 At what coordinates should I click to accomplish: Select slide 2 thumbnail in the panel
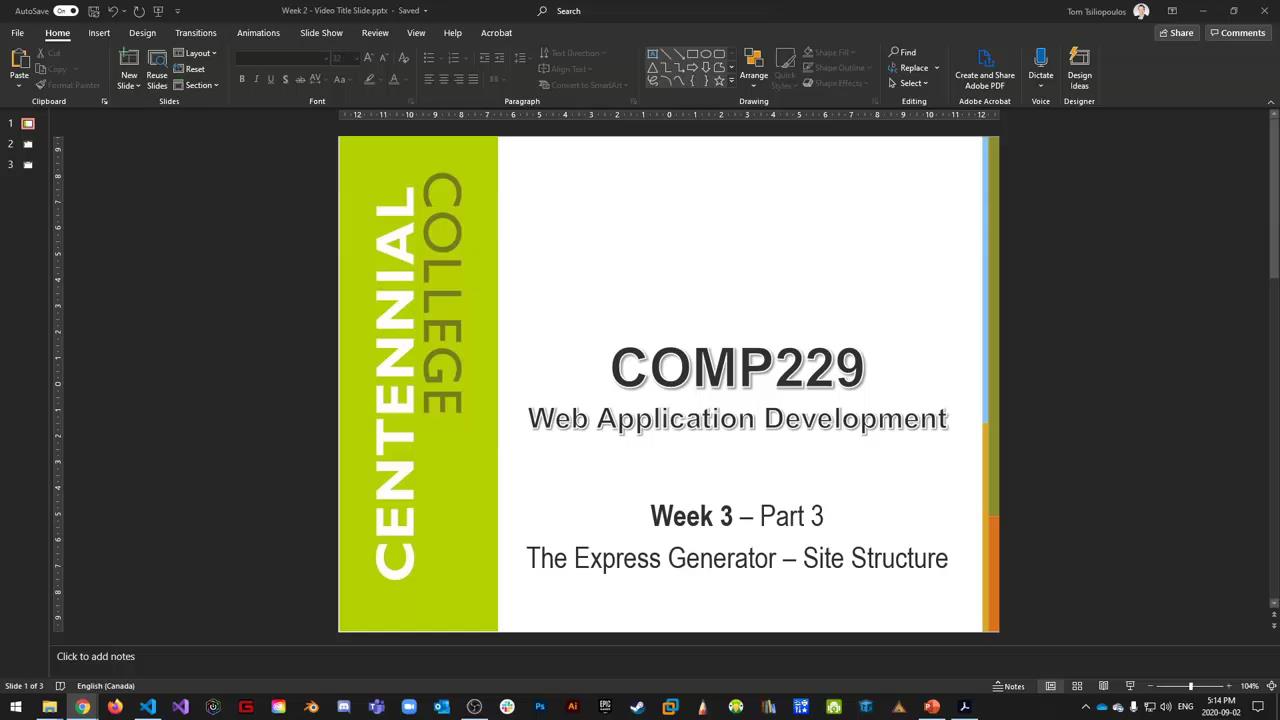(27, 143)
